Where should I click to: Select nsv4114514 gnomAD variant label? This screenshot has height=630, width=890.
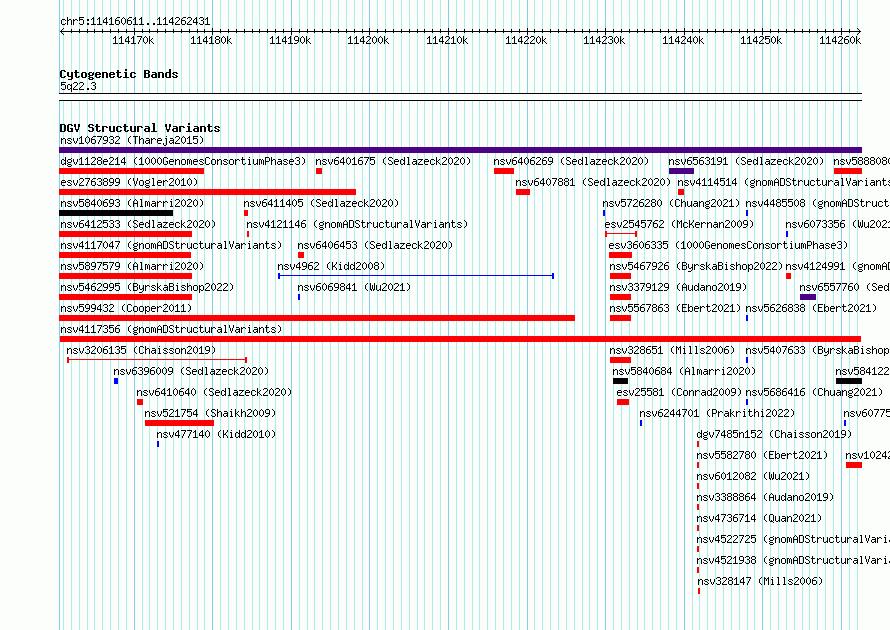coord(783,182)
